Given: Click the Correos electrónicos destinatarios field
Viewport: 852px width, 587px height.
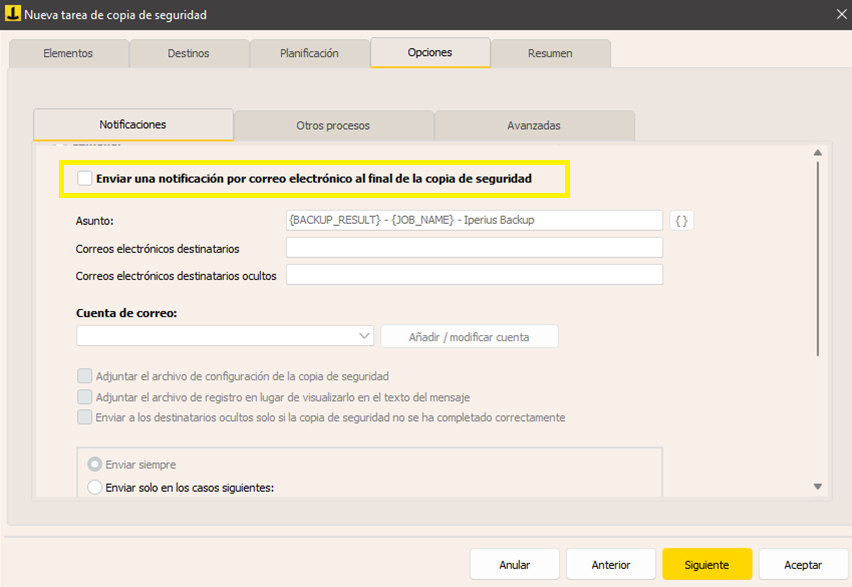Looking at the screenshot, I should pyautogui.click(x=474, y=248).
